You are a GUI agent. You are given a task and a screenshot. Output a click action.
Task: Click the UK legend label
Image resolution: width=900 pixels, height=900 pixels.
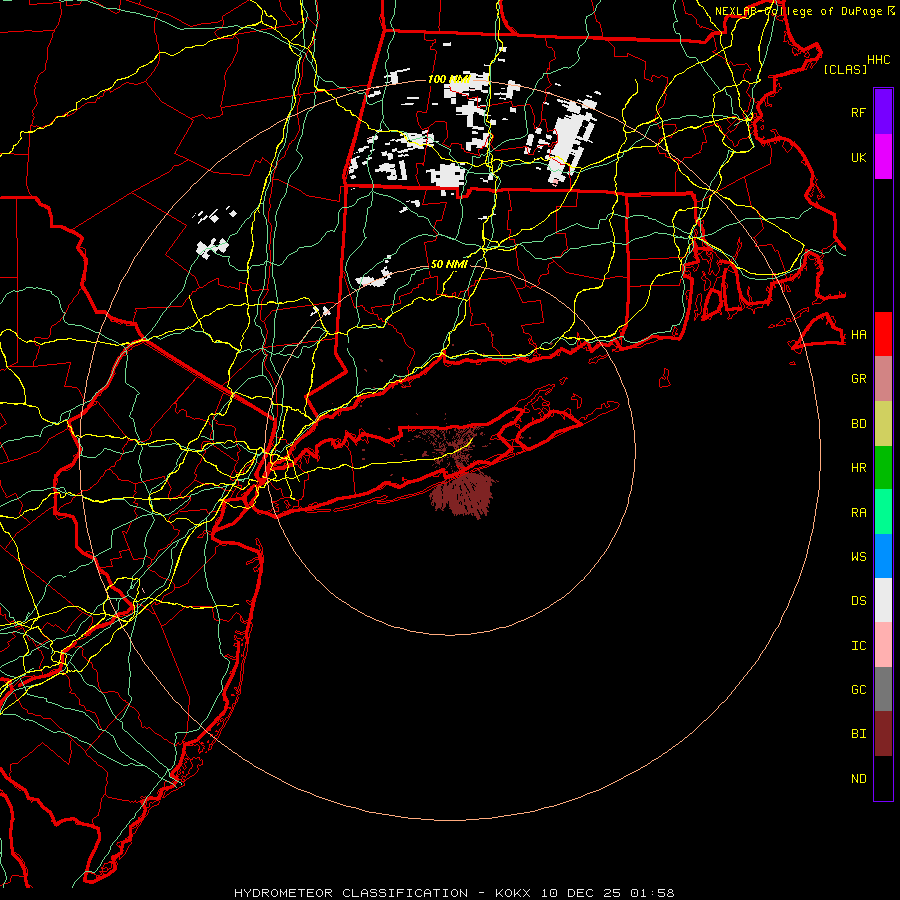(858, 157)
